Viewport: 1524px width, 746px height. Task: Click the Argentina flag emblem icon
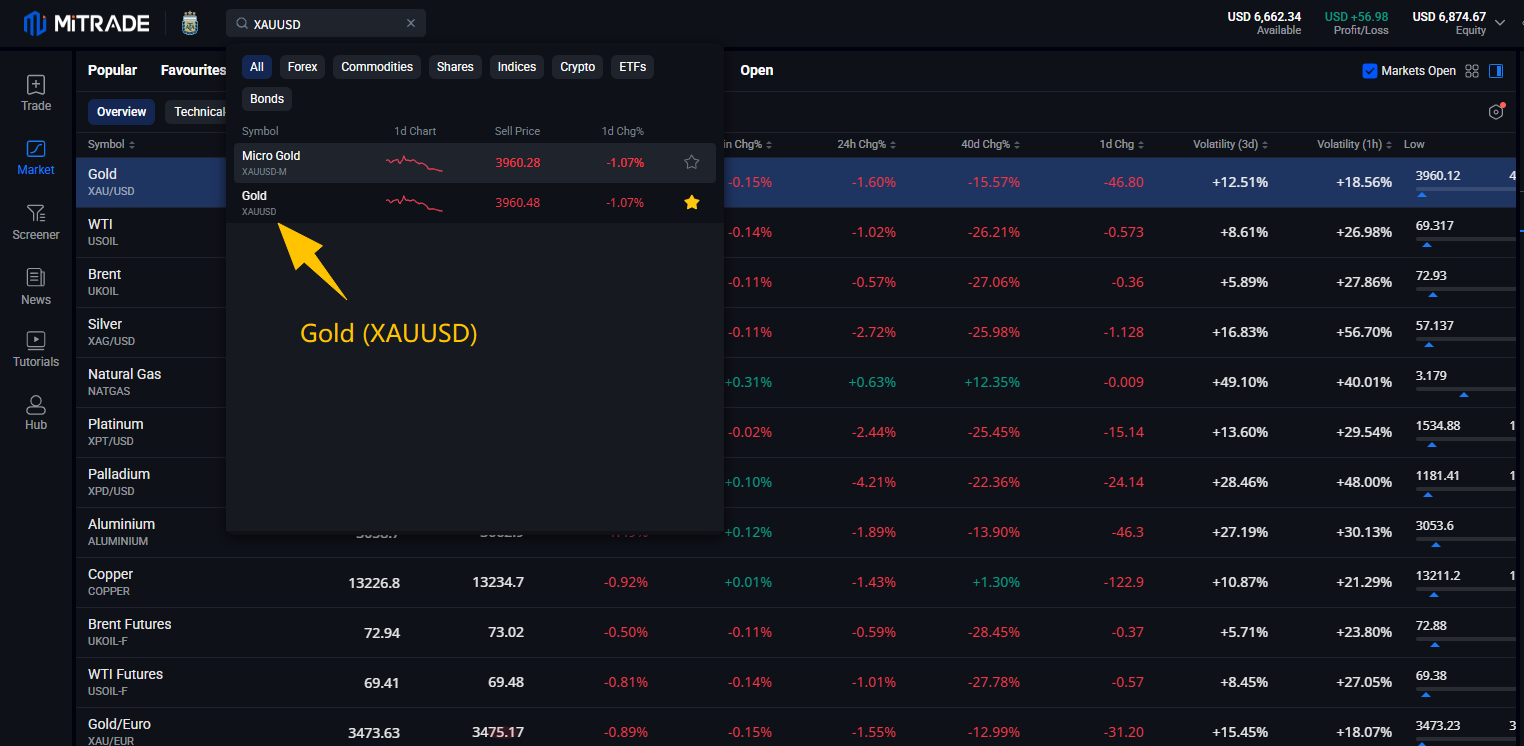190,23
